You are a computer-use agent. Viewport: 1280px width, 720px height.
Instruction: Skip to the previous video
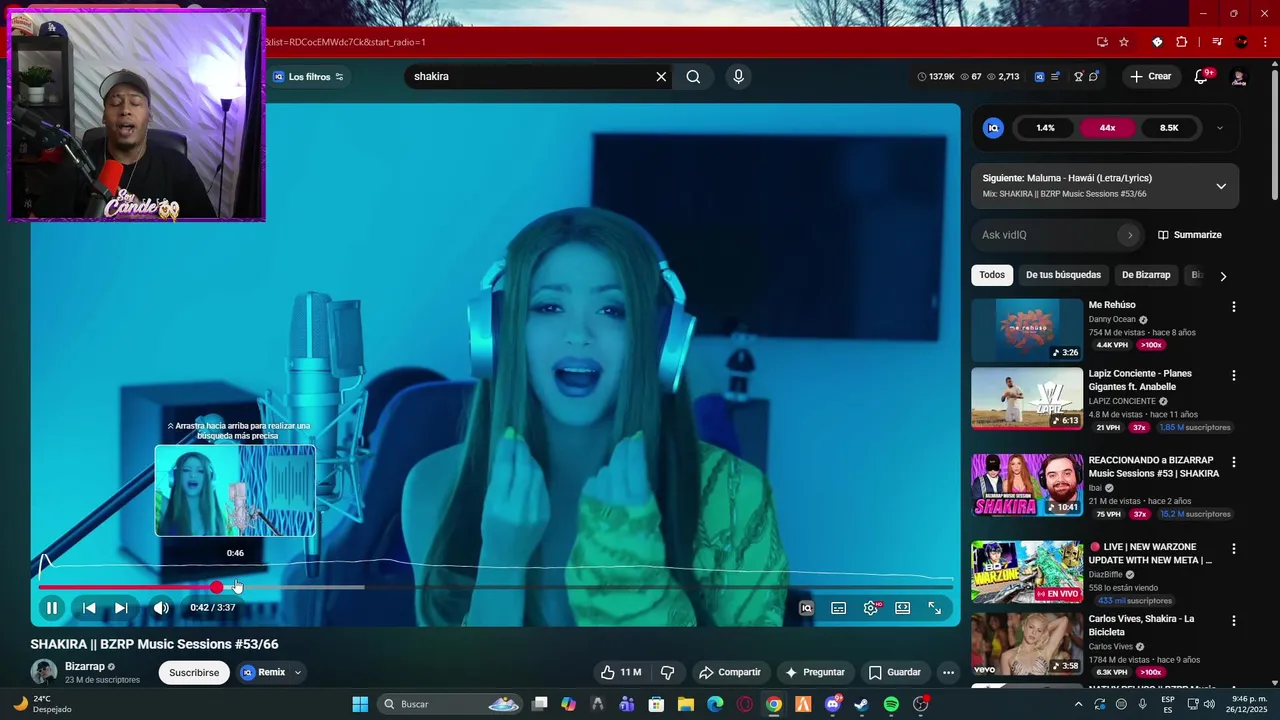pyautogui.click(x=89, y=608)
